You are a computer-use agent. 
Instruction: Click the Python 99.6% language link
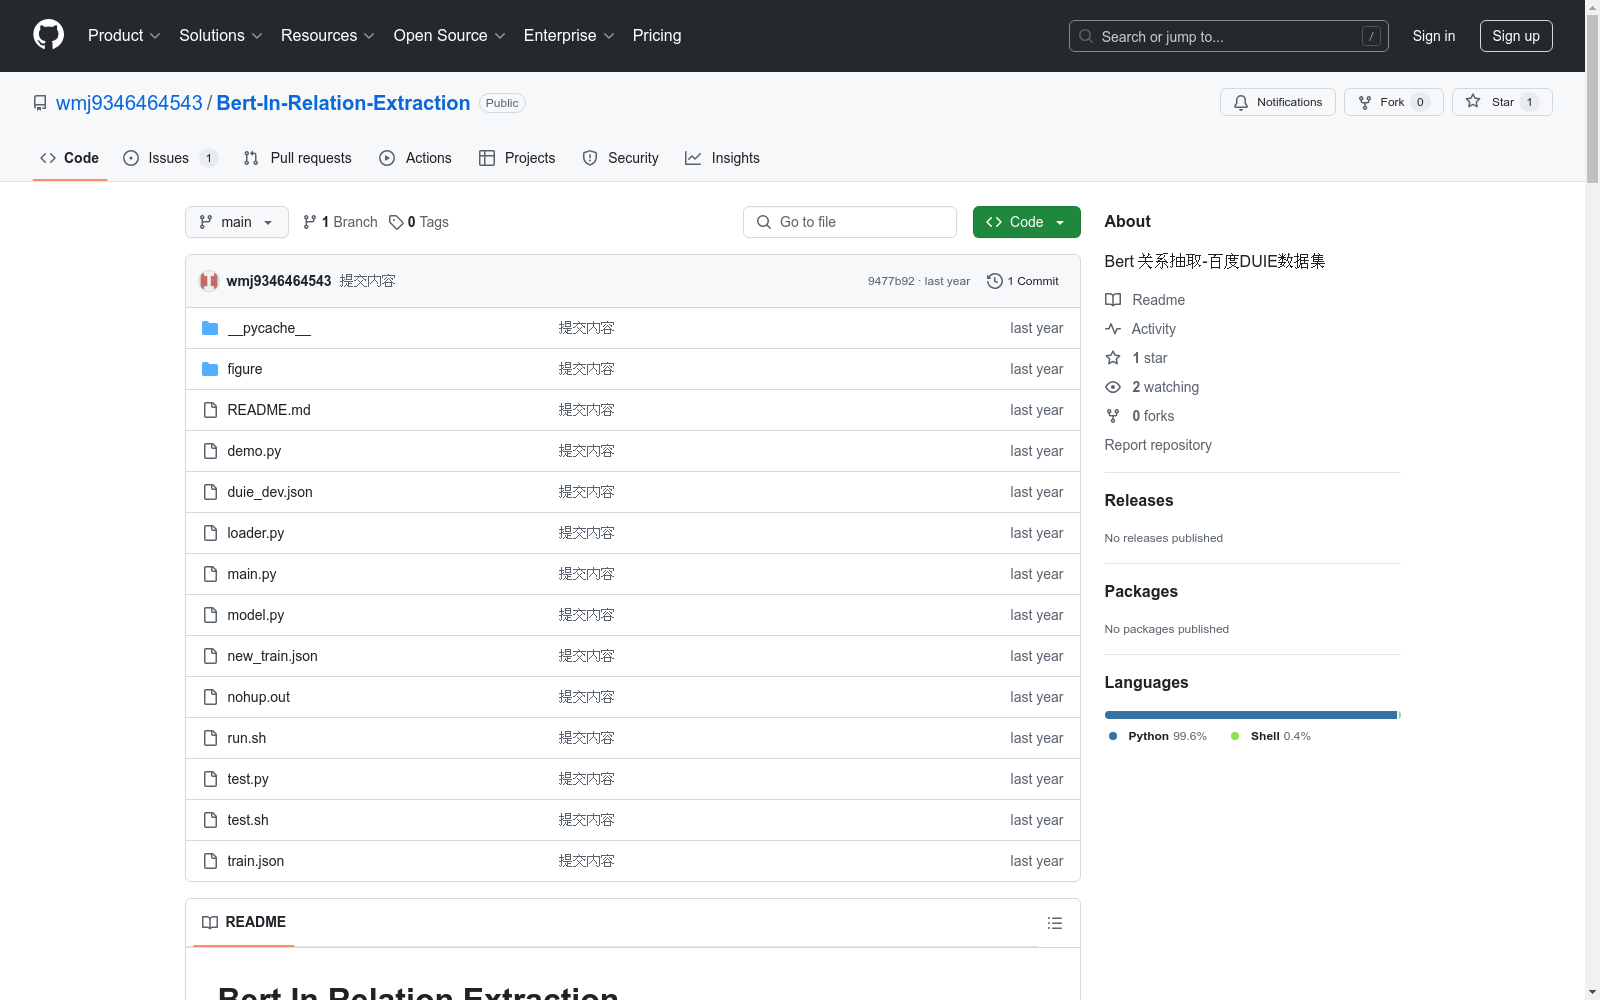click(1158, 736)
